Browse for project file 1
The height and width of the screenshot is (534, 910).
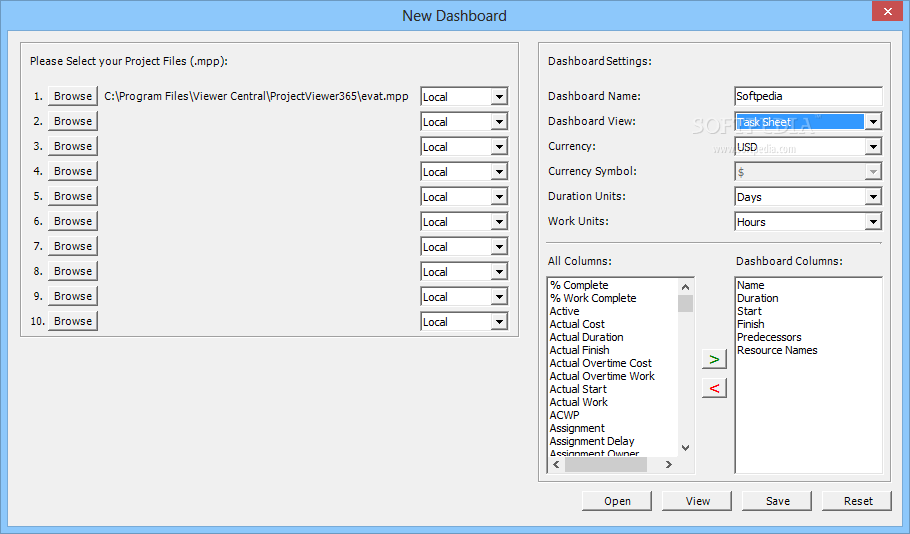[x=73, y=96]
